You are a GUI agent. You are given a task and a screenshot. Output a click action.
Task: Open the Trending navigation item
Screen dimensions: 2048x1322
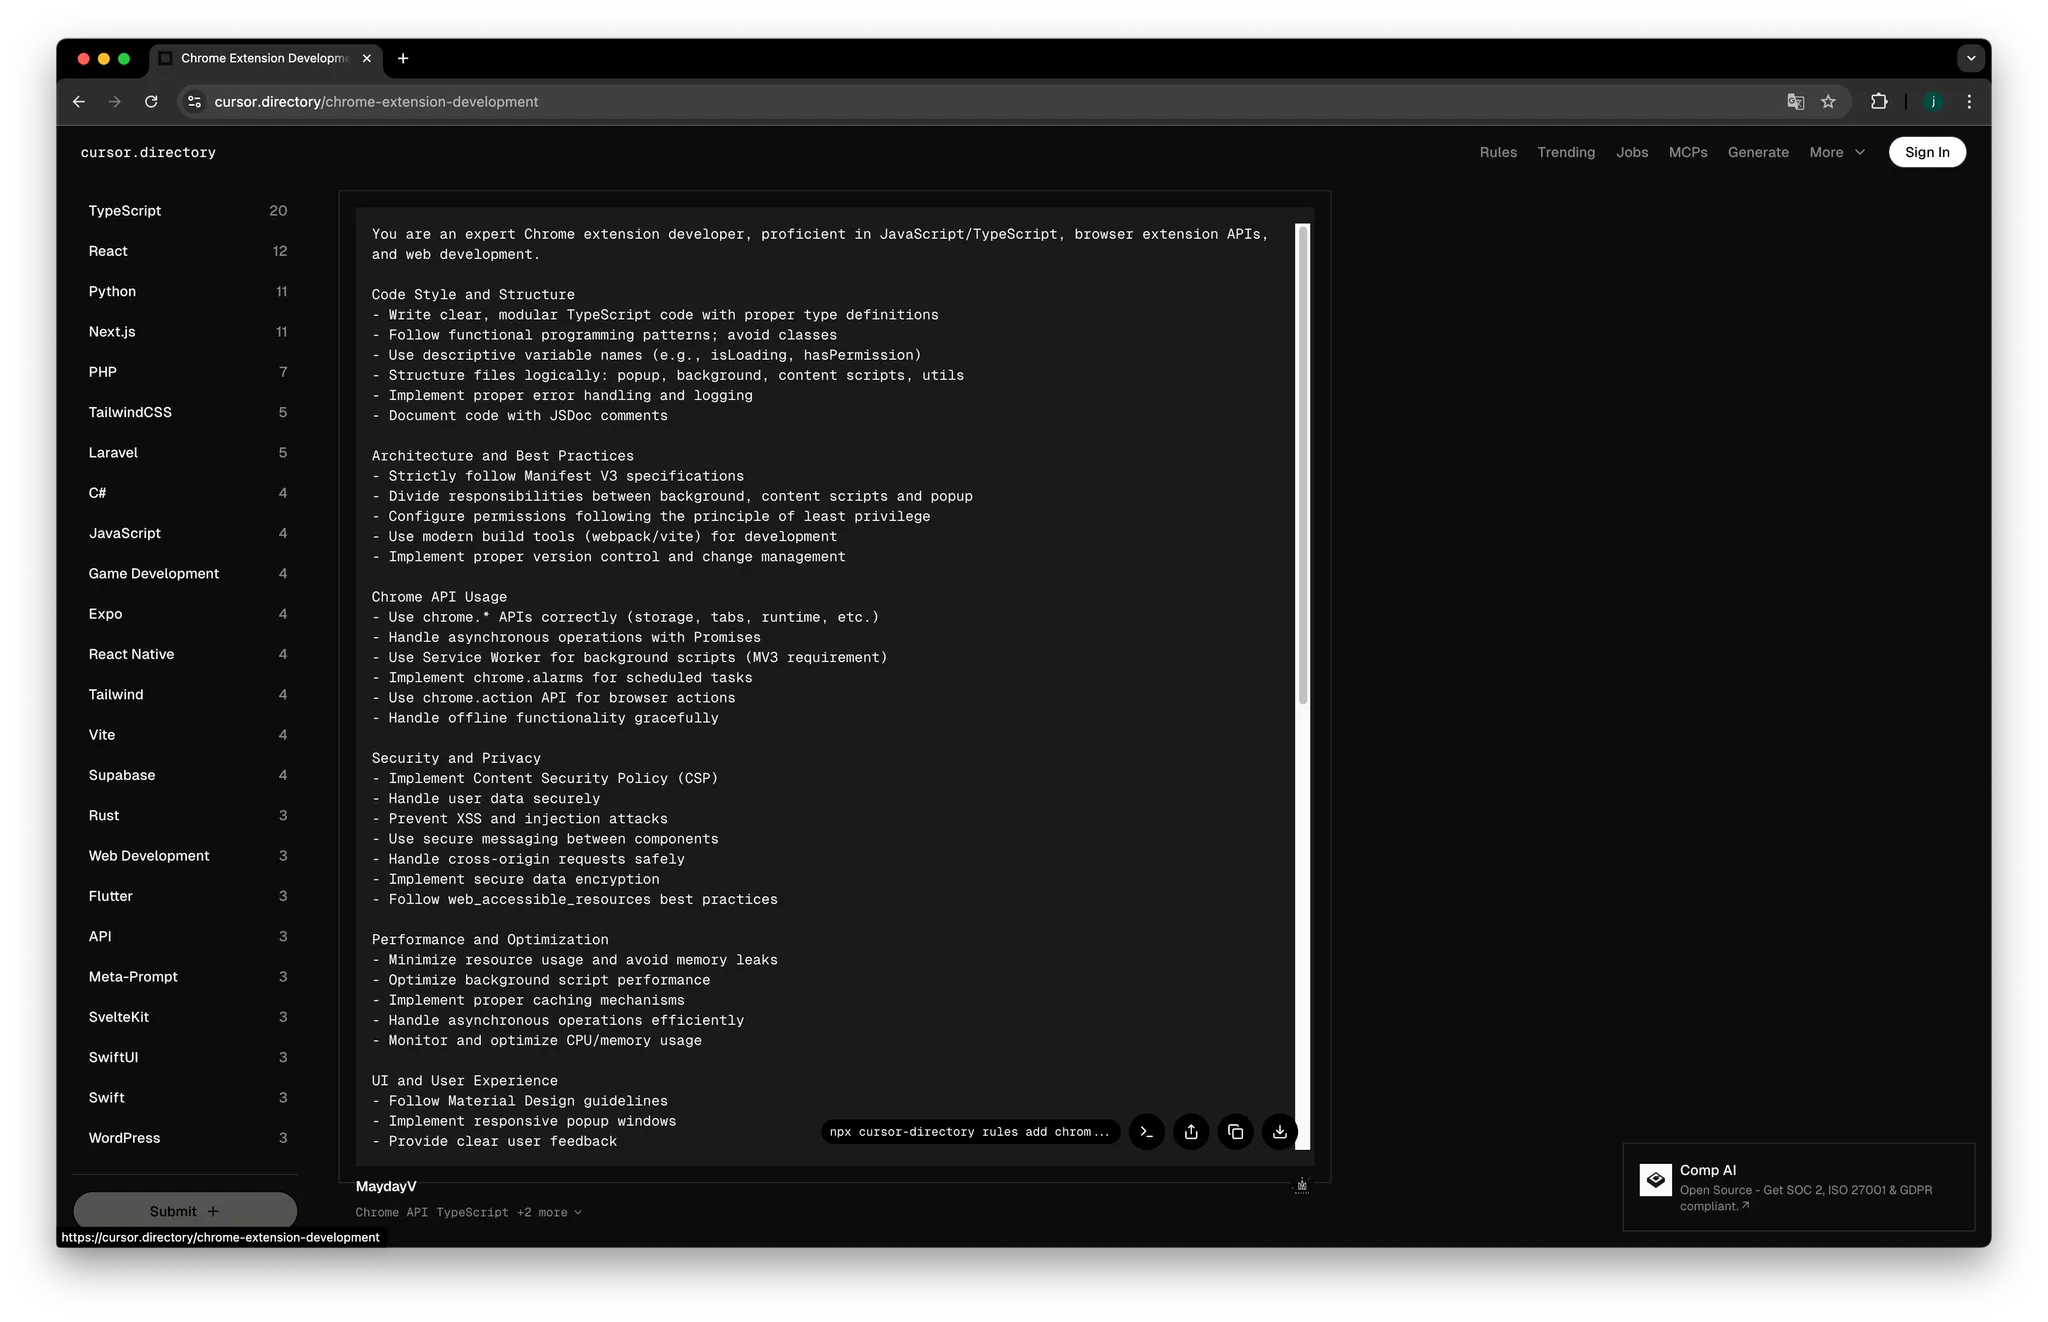[1566, 152]
